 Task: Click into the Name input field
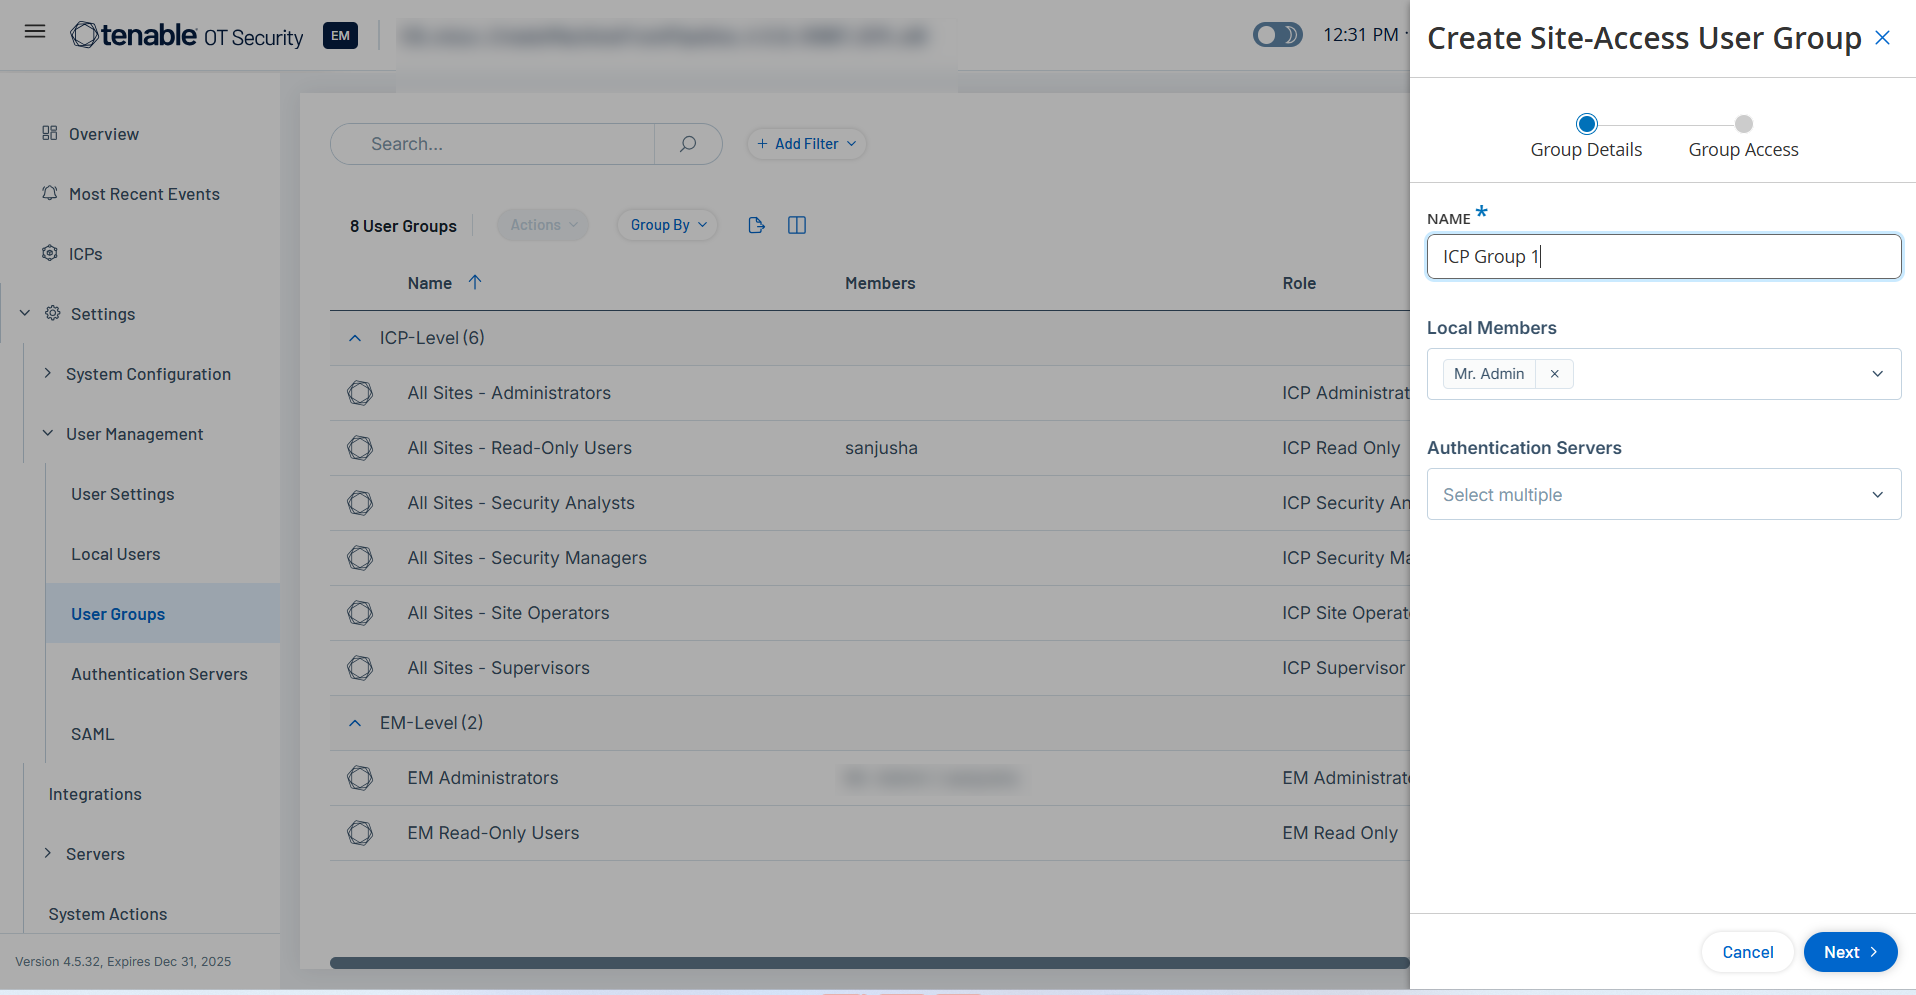[x=1663, y=257]
